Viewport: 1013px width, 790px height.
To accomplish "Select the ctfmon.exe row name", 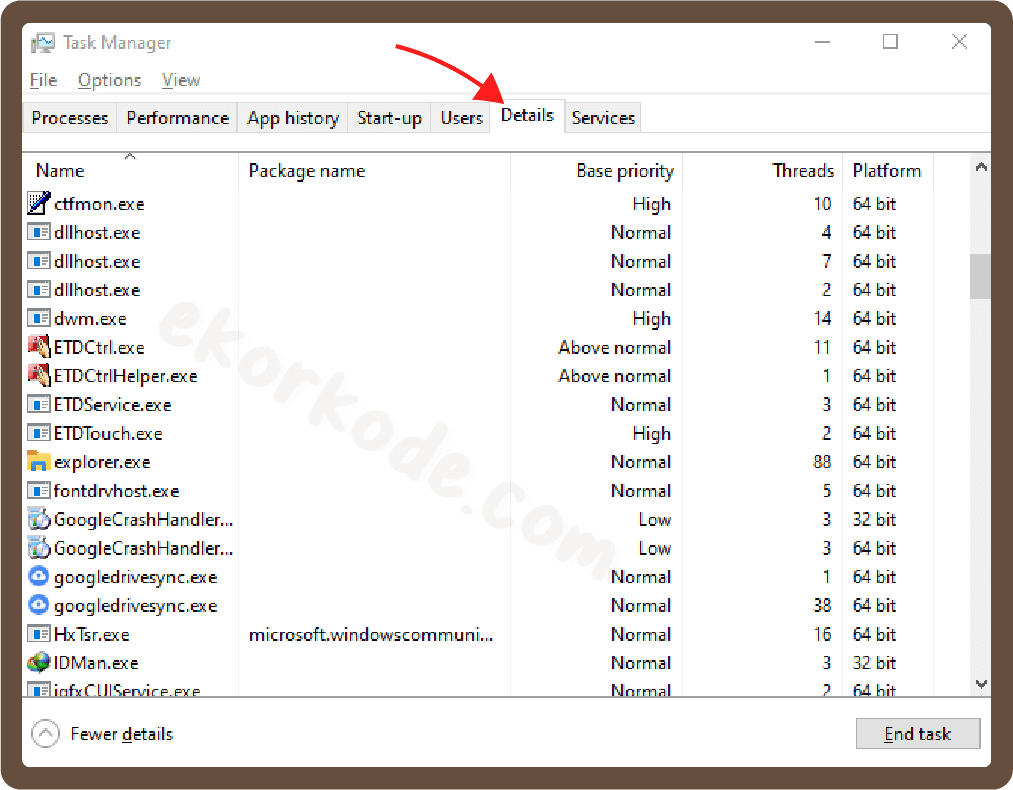I will point(99,203).
